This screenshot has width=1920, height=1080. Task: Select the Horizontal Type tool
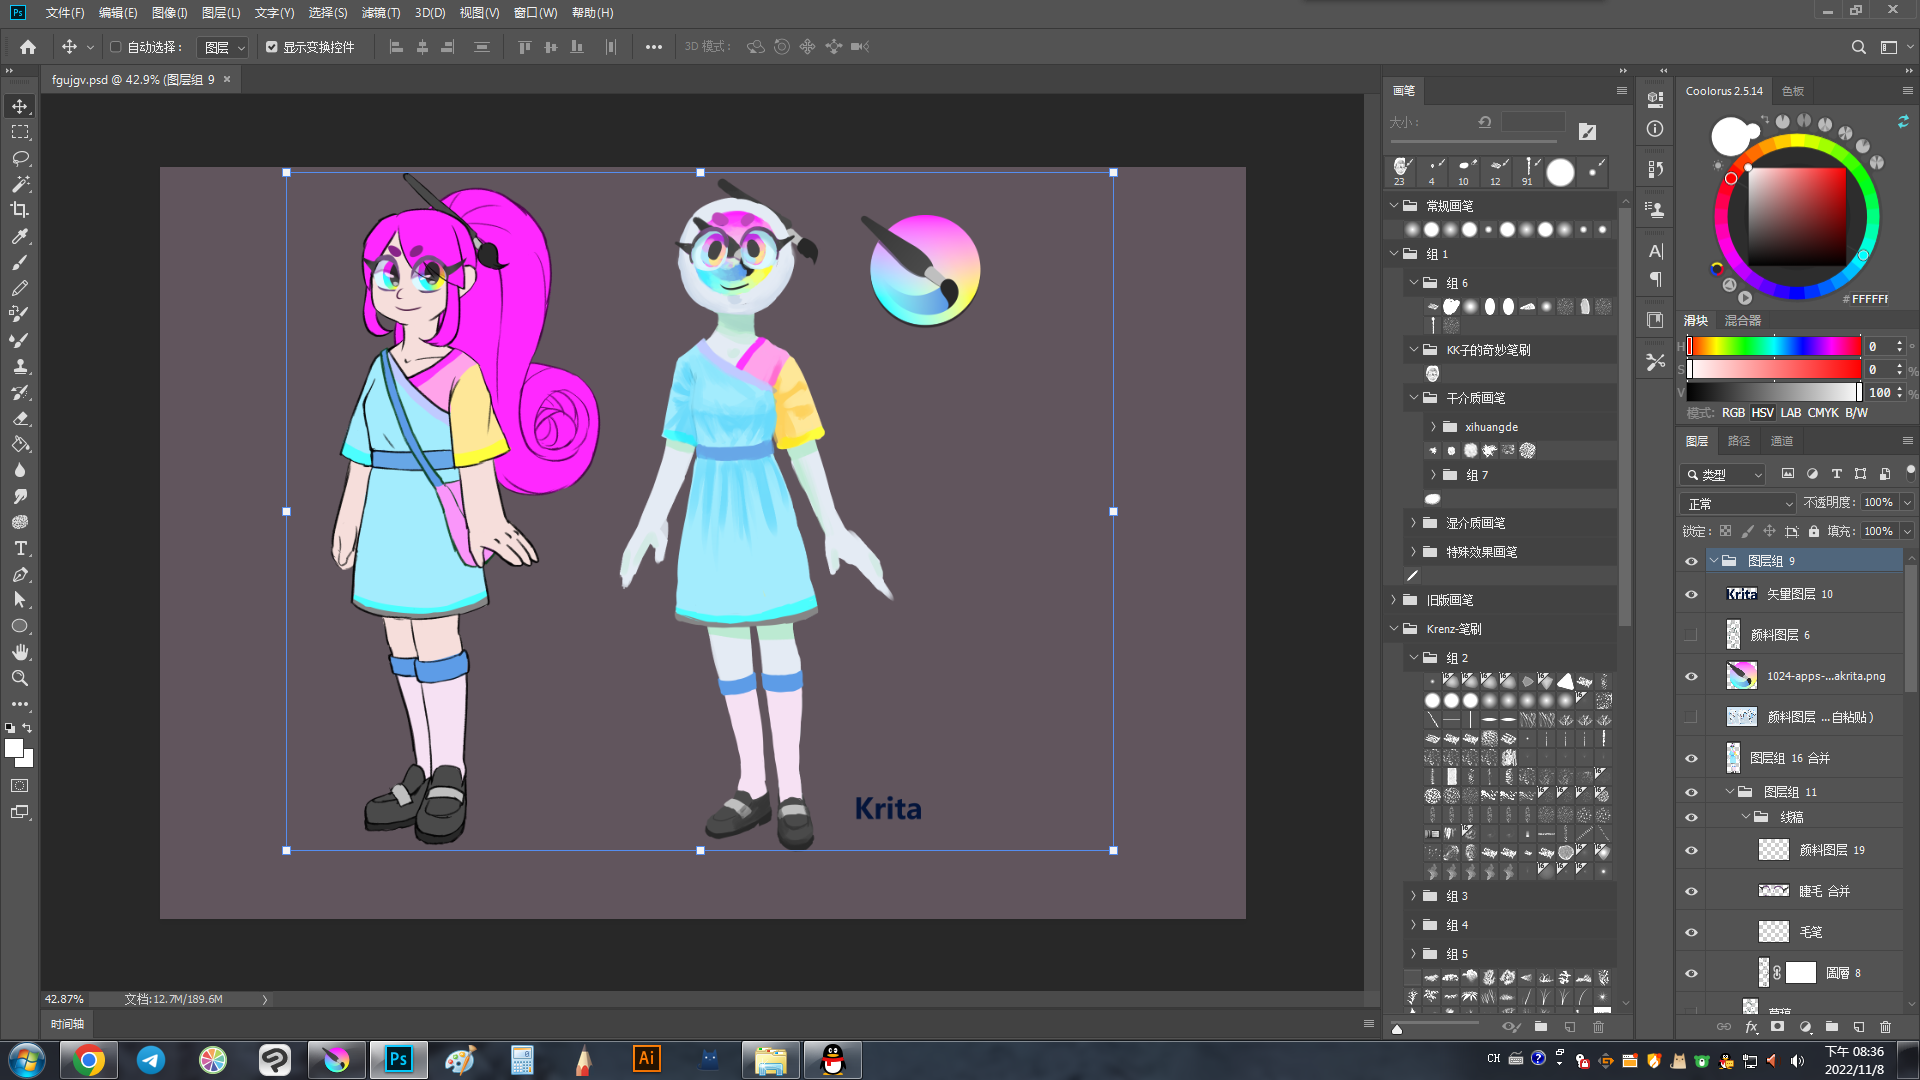tap(20, 548)
